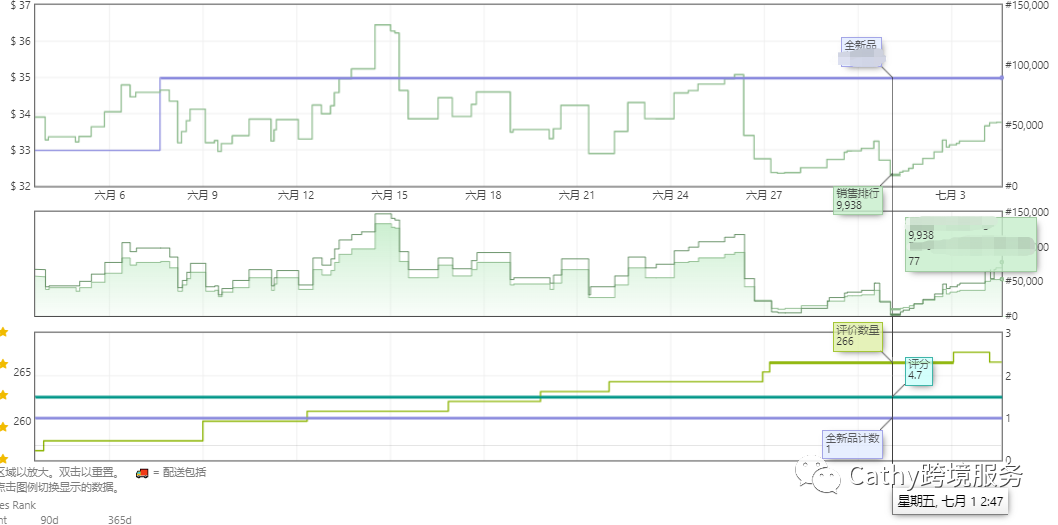Click the 六月 24 date label
1058x525 pixels.
[x=671, y=196]
